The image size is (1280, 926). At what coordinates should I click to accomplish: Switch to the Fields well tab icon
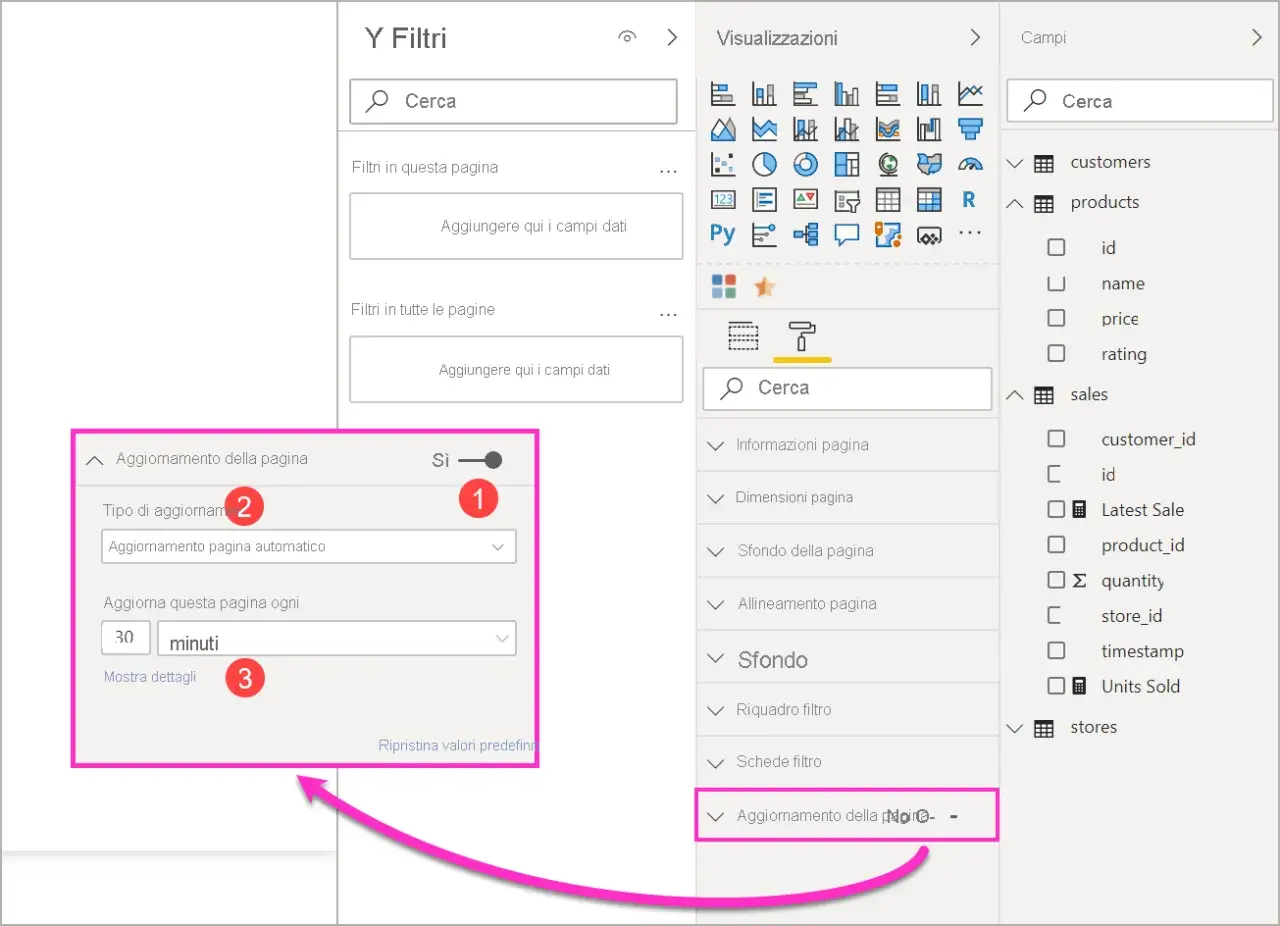click(x=743, y=336)
